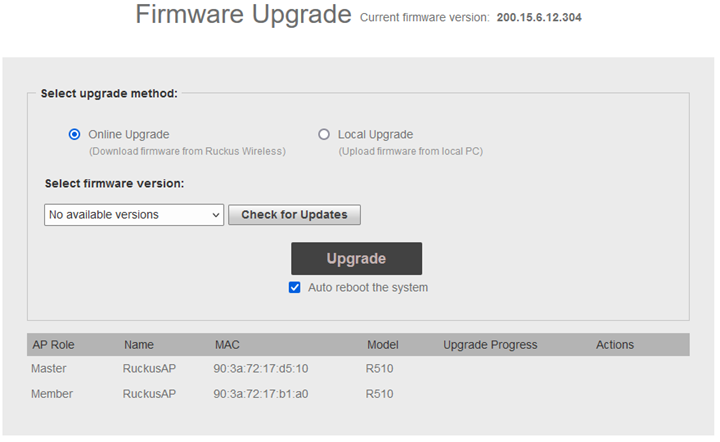Image resolution: width=720 pixels, height=442 pixels.
Task: Choose the Local Upgrade radio option
Action: (324, 134)
